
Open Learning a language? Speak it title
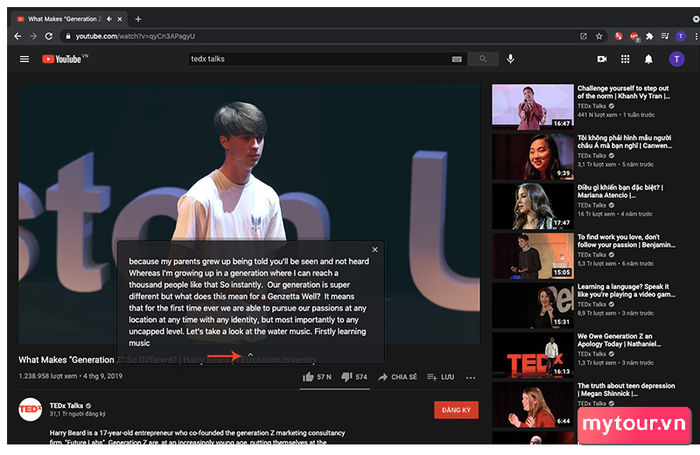[x=626, y=290]
